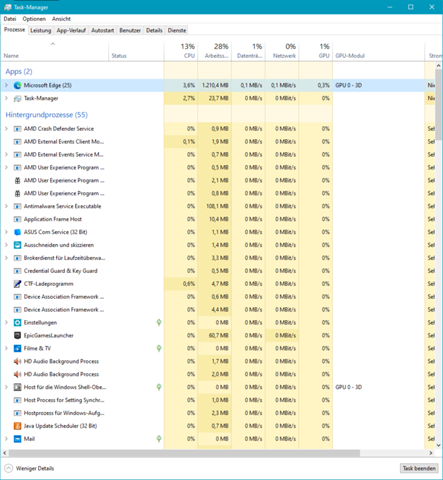The width and height of the screenshot is (443, 480).
Task: Click the scroll right arrow of horizontal scrollbar
Action: tap(431, 453)
